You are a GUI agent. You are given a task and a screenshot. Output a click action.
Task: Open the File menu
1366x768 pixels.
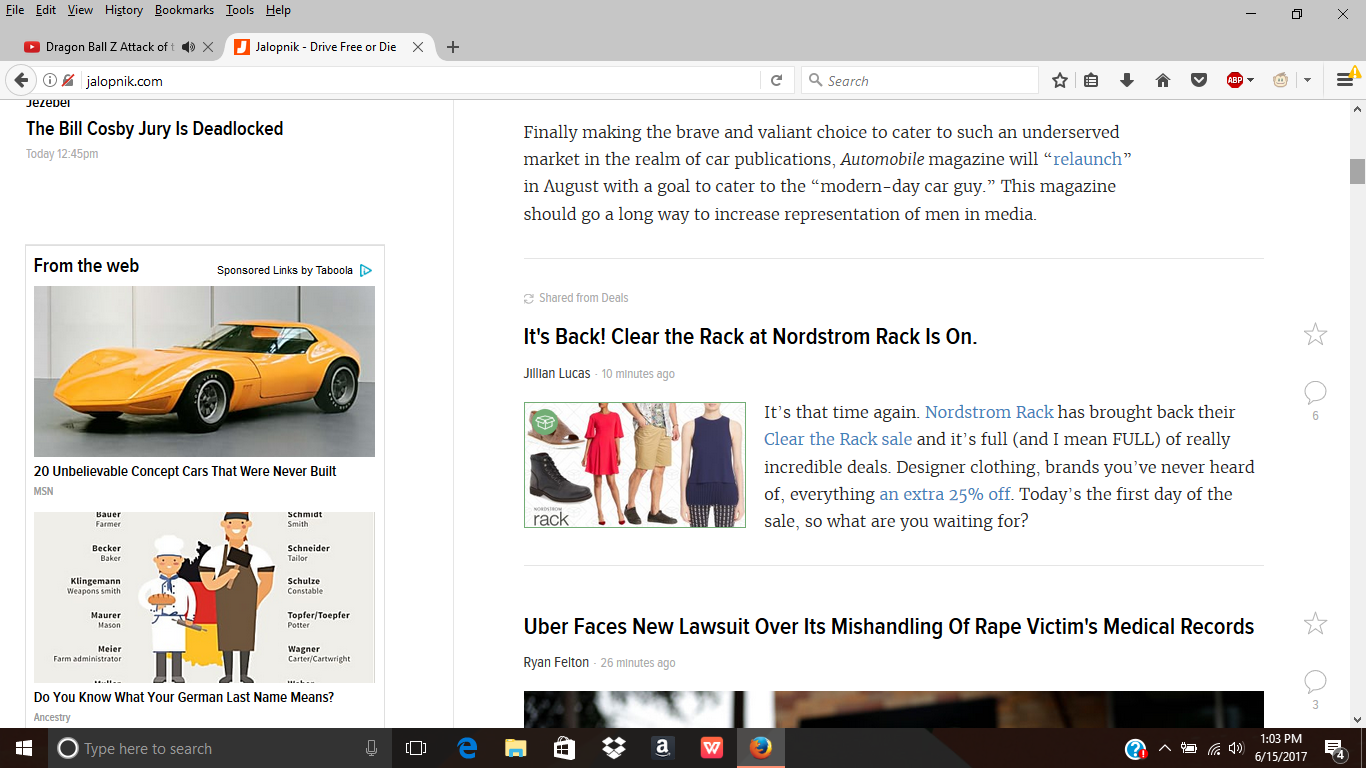coord(15,10)
